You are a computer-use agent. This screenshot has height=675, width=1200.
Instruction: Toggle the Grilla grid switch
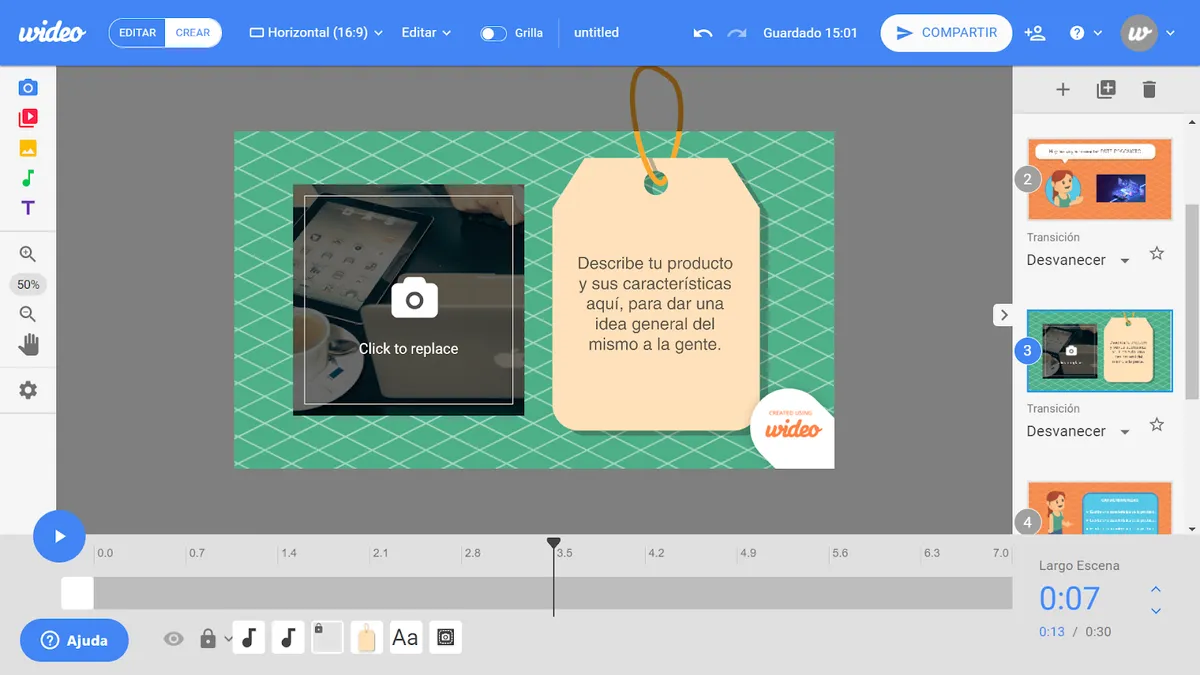493,33
